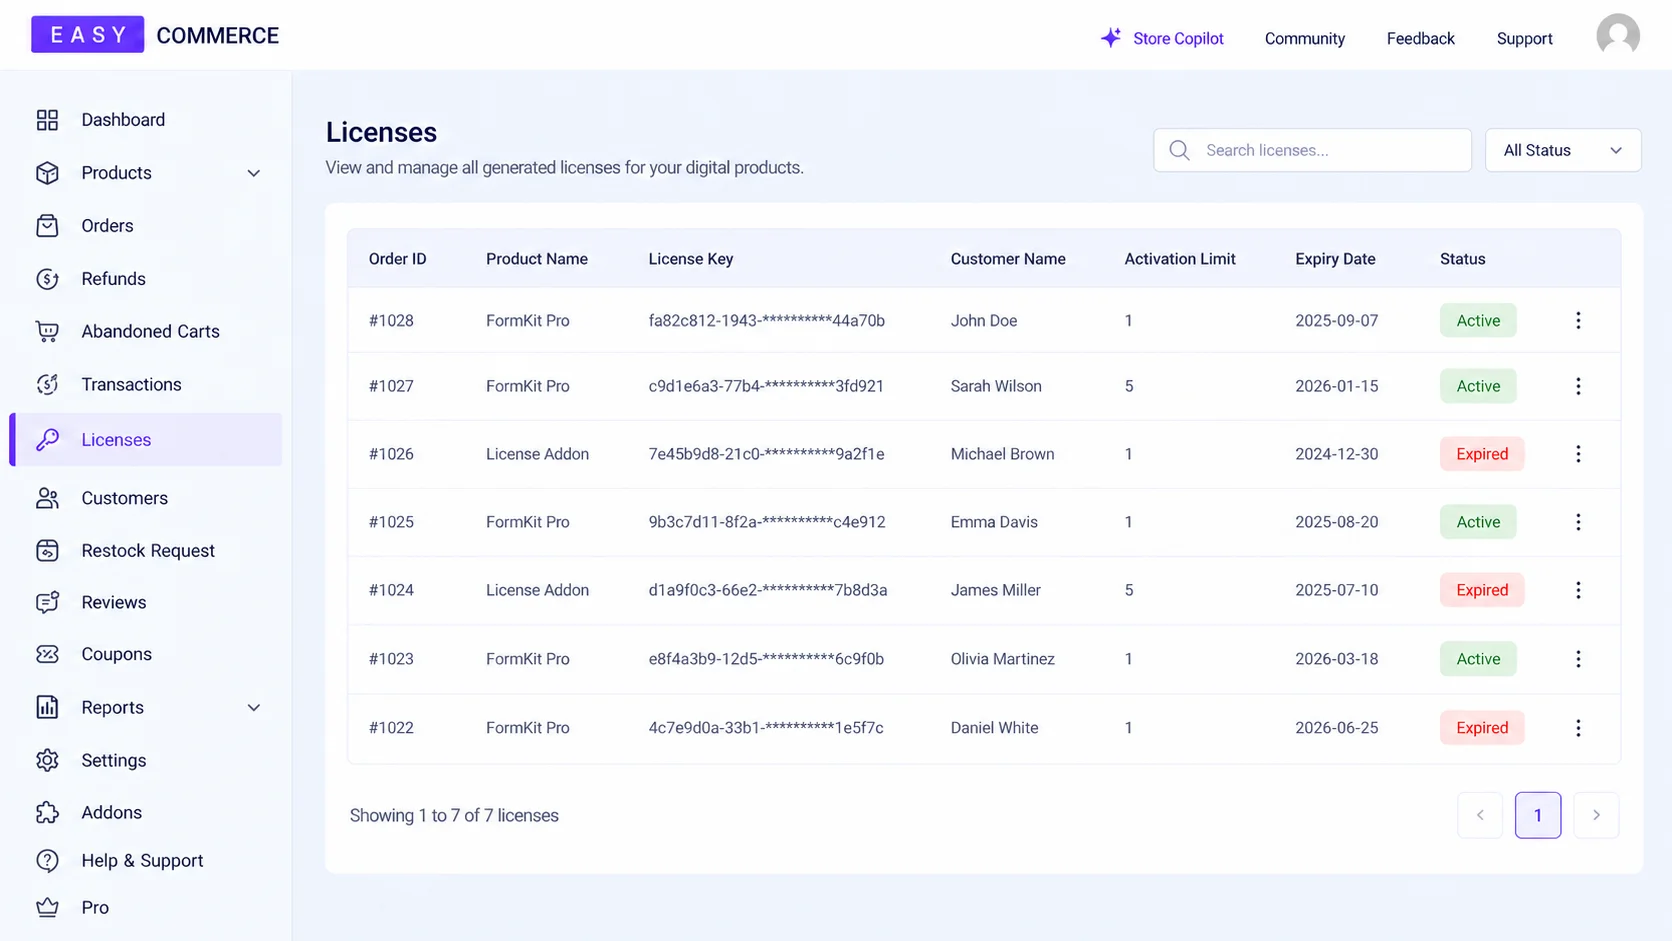Screen dimensions: 1672x941
Task: Click the Pro crown icon
Action: coord(47,907)
